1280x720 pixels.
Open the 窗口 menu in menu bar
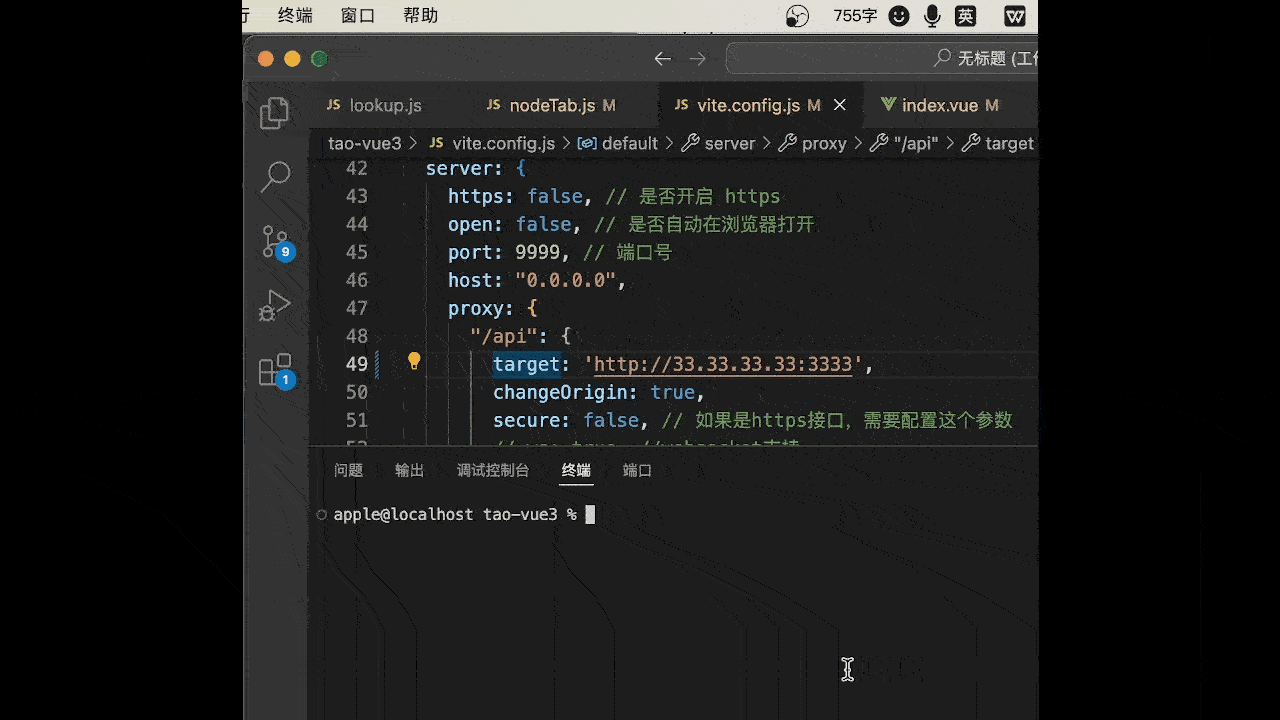tap(358, 15)
